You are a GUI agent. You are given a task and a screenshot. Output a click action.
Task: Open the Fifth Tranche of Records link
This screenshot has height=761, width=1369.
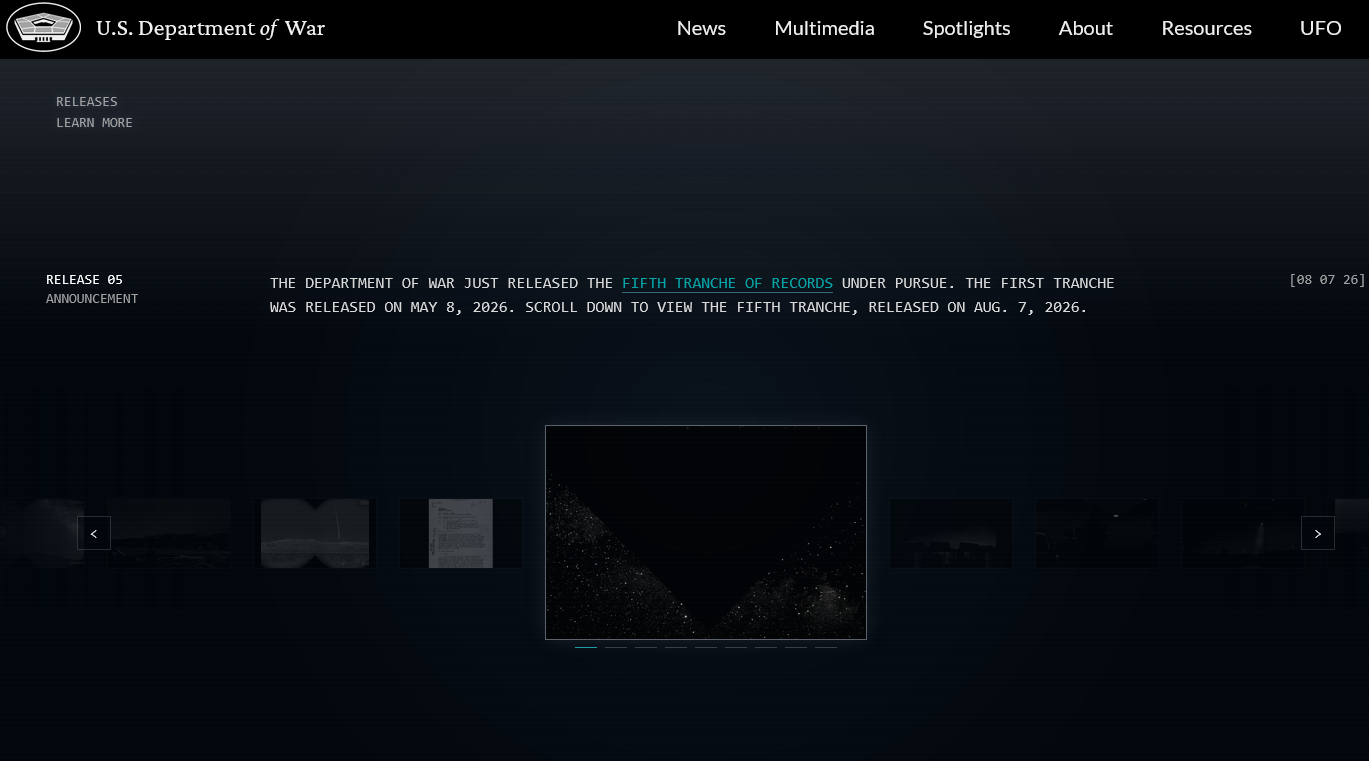727,283
